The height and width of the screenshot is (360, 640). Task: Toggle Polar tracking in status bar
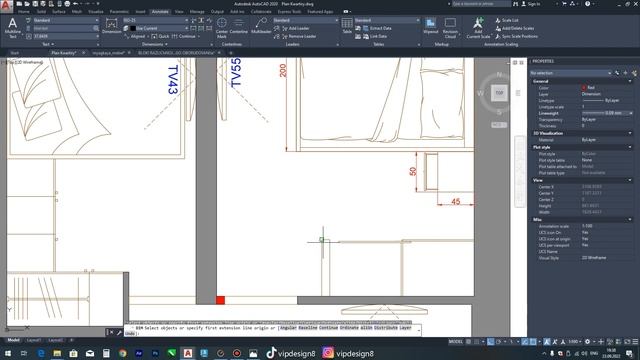[498, 342]
